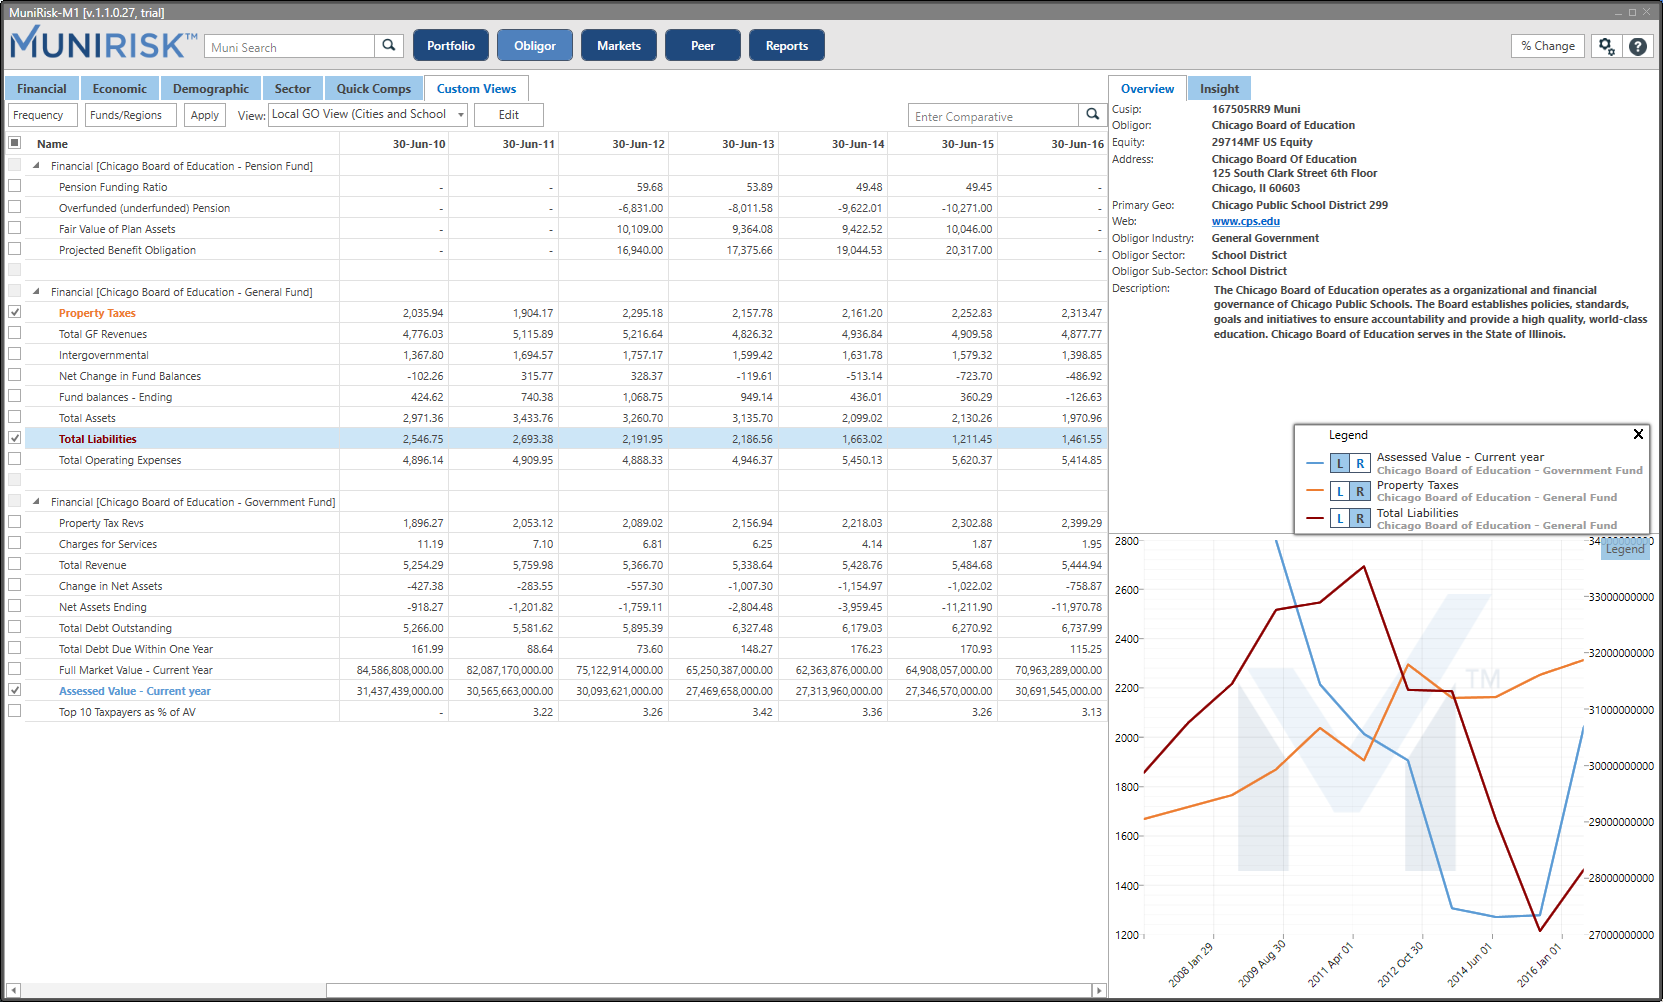Viewport: 1663px width, 1002px height.
Task: Switch to the Financial tab
Action: coord(42,89)
